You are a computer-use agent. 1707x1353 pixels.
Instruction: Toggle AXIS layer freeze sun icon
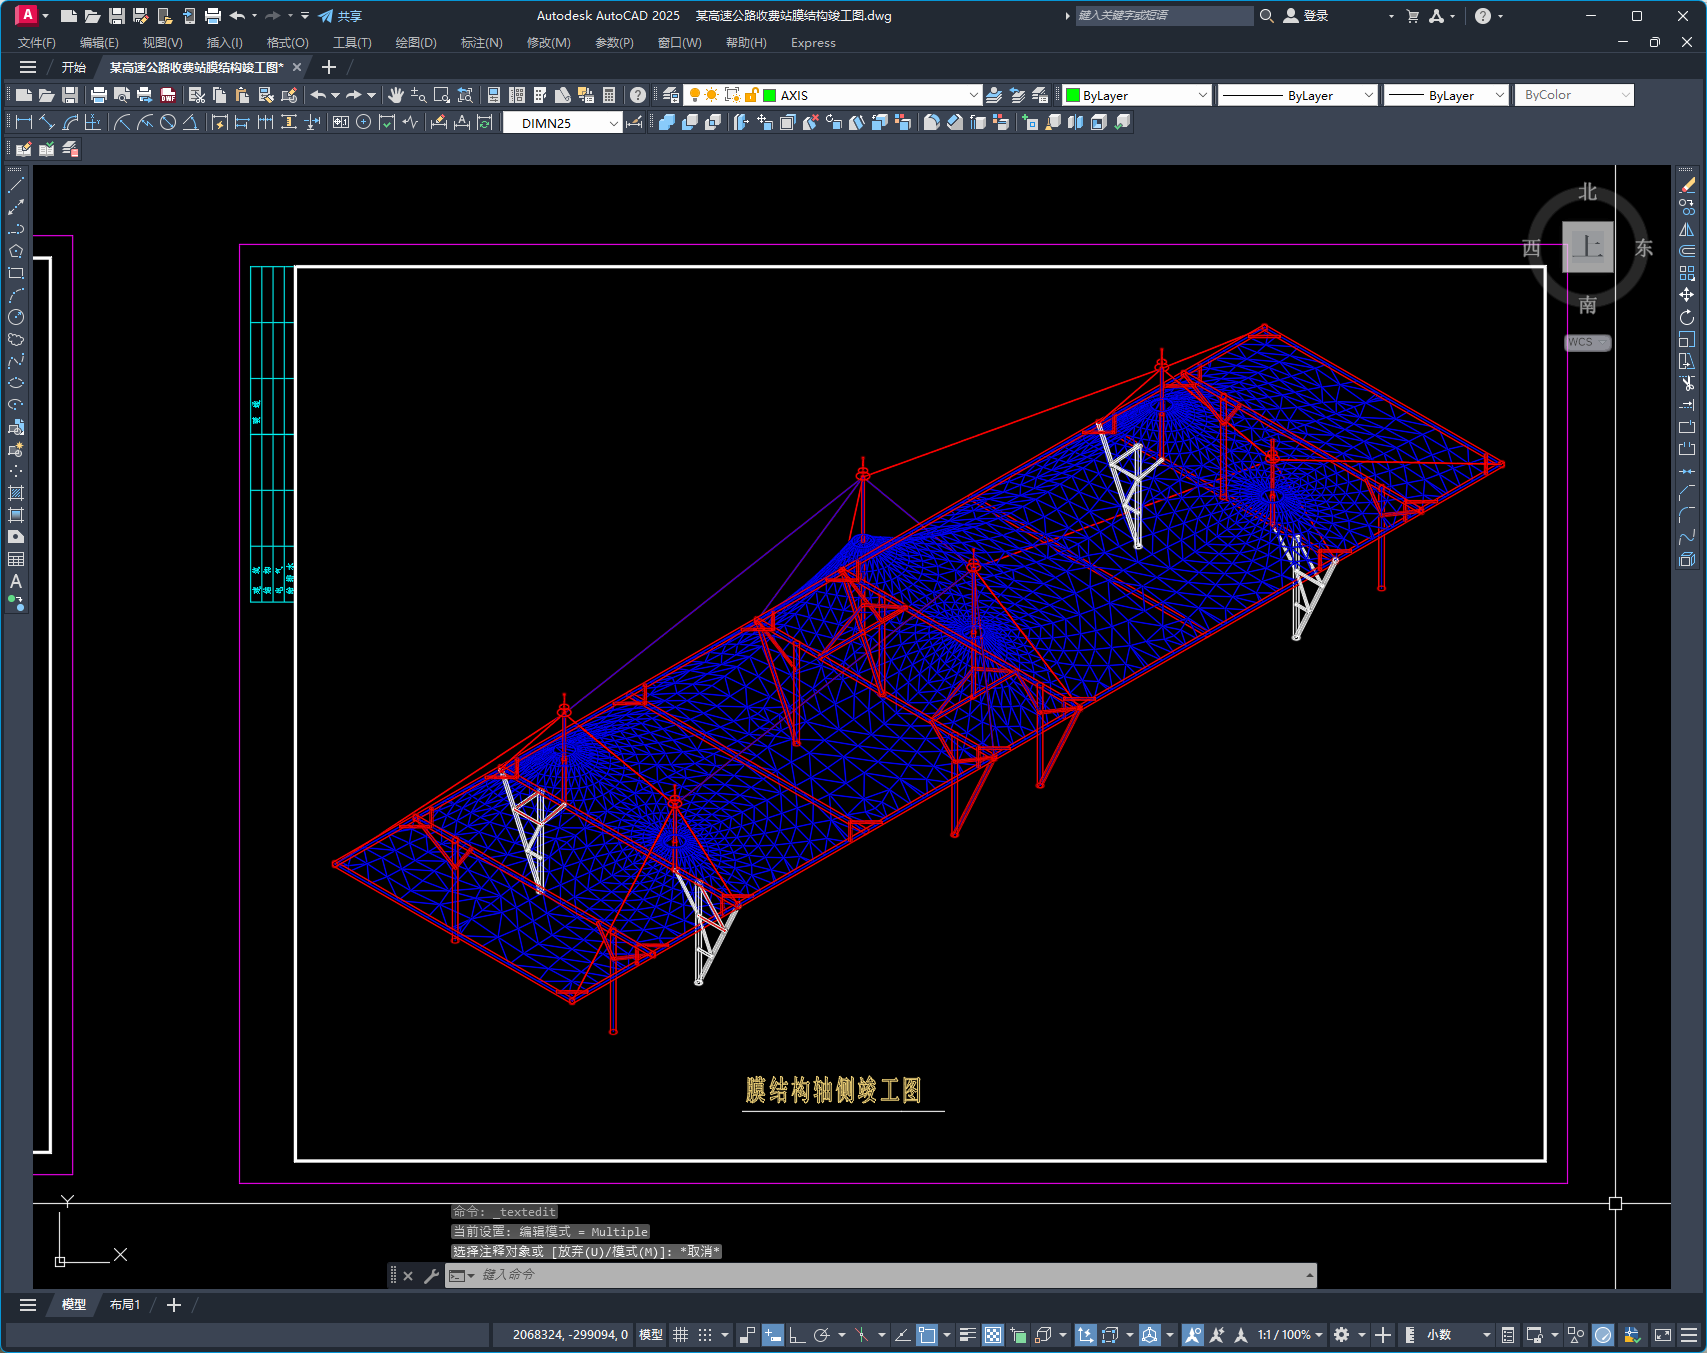coord(712,95)
